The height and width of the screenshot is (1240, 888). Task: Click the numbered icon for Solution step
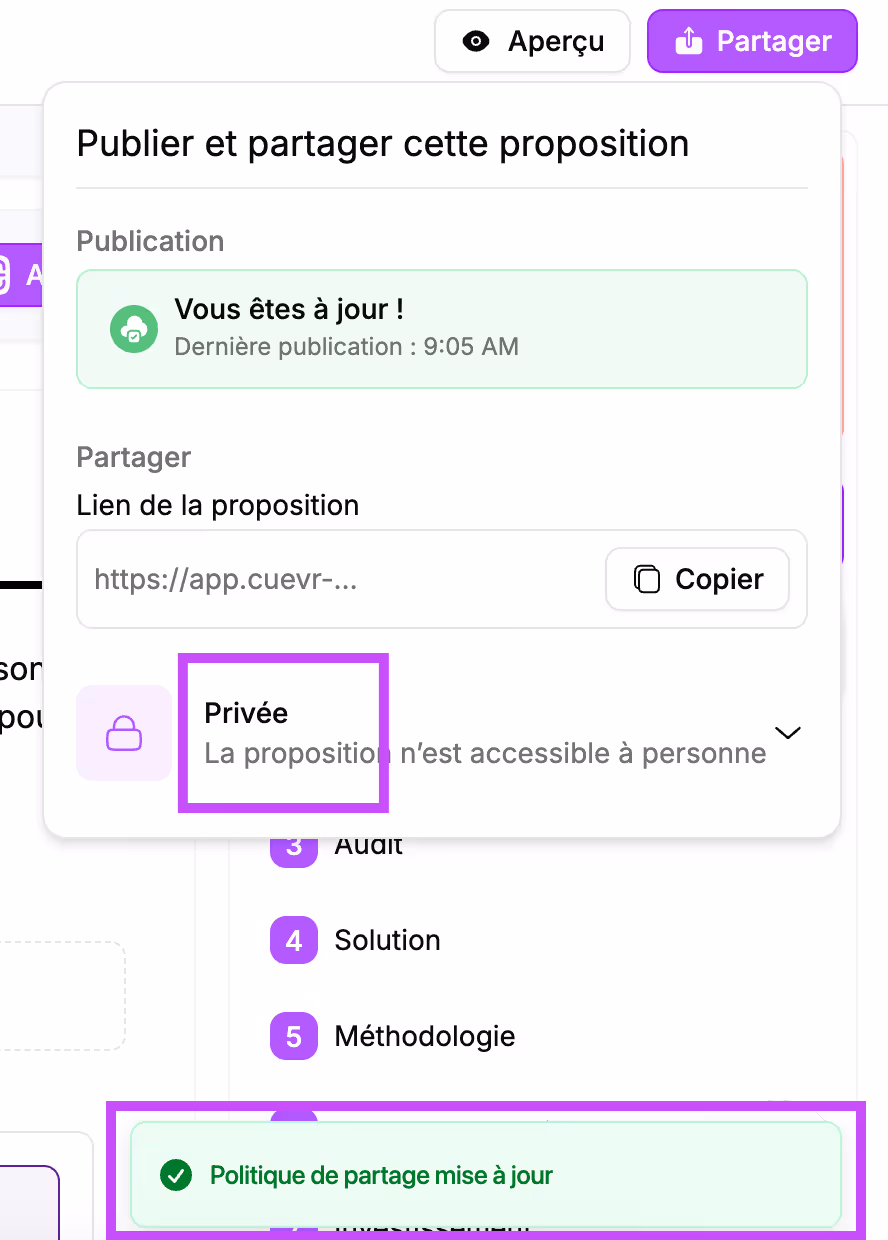pyautogui.click(x=293, y=939)
